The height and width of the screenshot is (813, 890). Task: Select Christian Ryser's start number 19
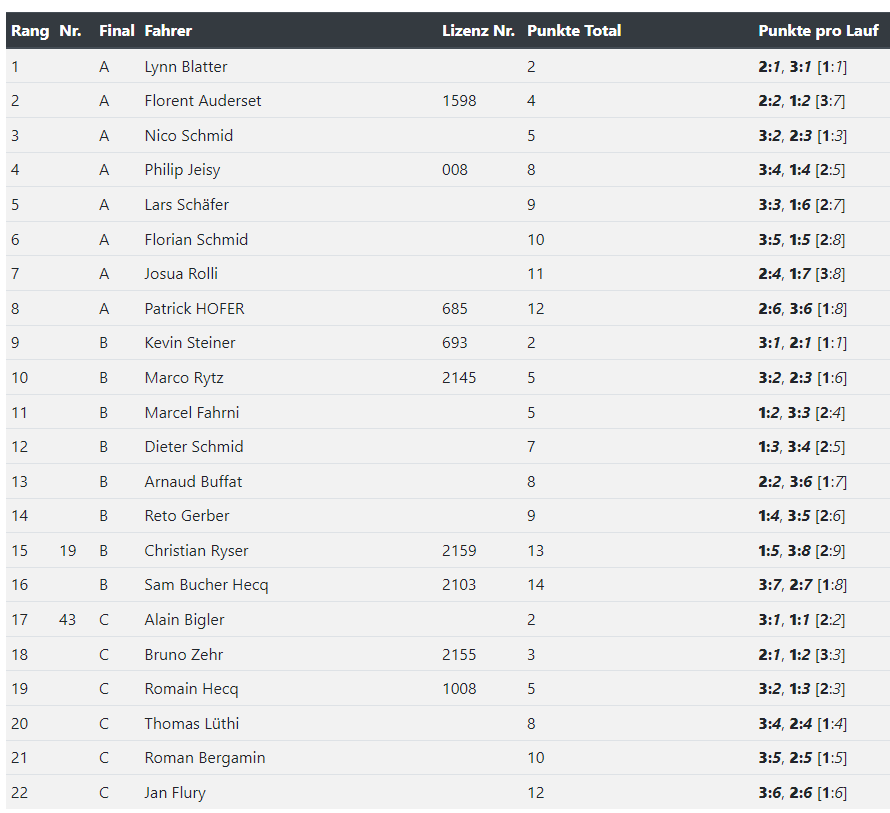[x=68, y=551]
